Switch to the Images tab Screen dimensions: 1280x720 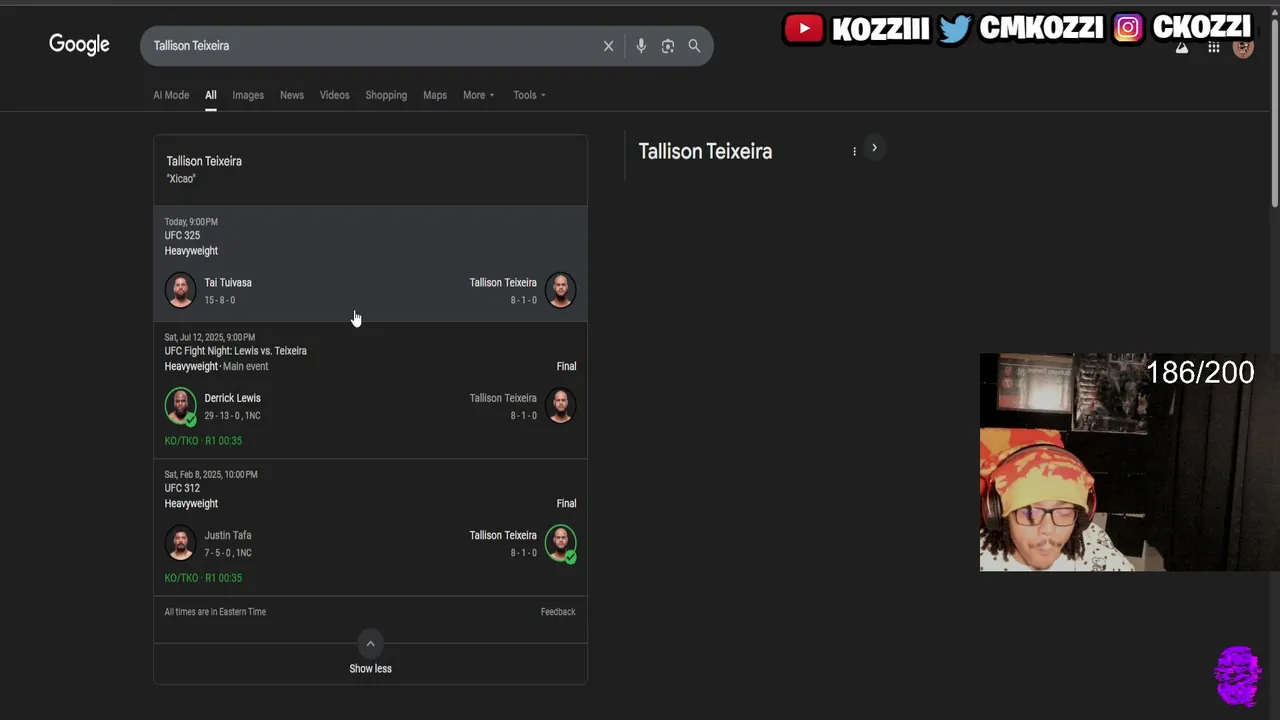coord(248,95)
